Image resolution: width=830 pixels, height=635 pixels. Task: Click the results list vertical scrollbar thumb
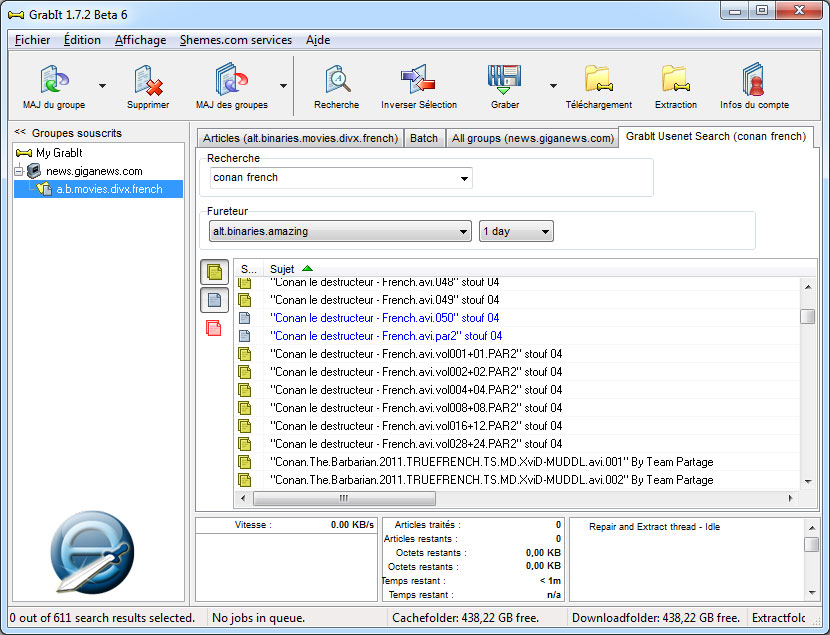tap(808, 316)
